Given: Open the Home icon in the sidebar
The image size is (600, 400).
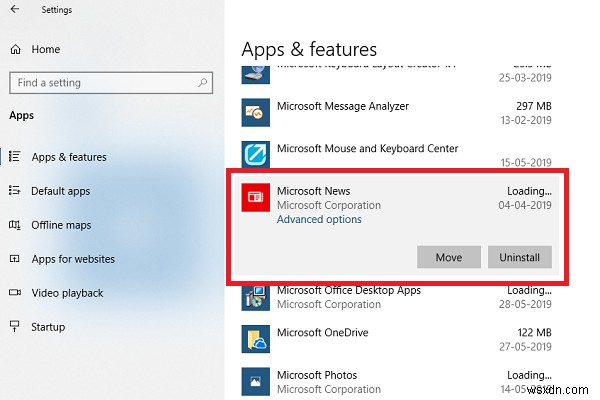Looking at the screenshot, I should (x=15, y=49).
